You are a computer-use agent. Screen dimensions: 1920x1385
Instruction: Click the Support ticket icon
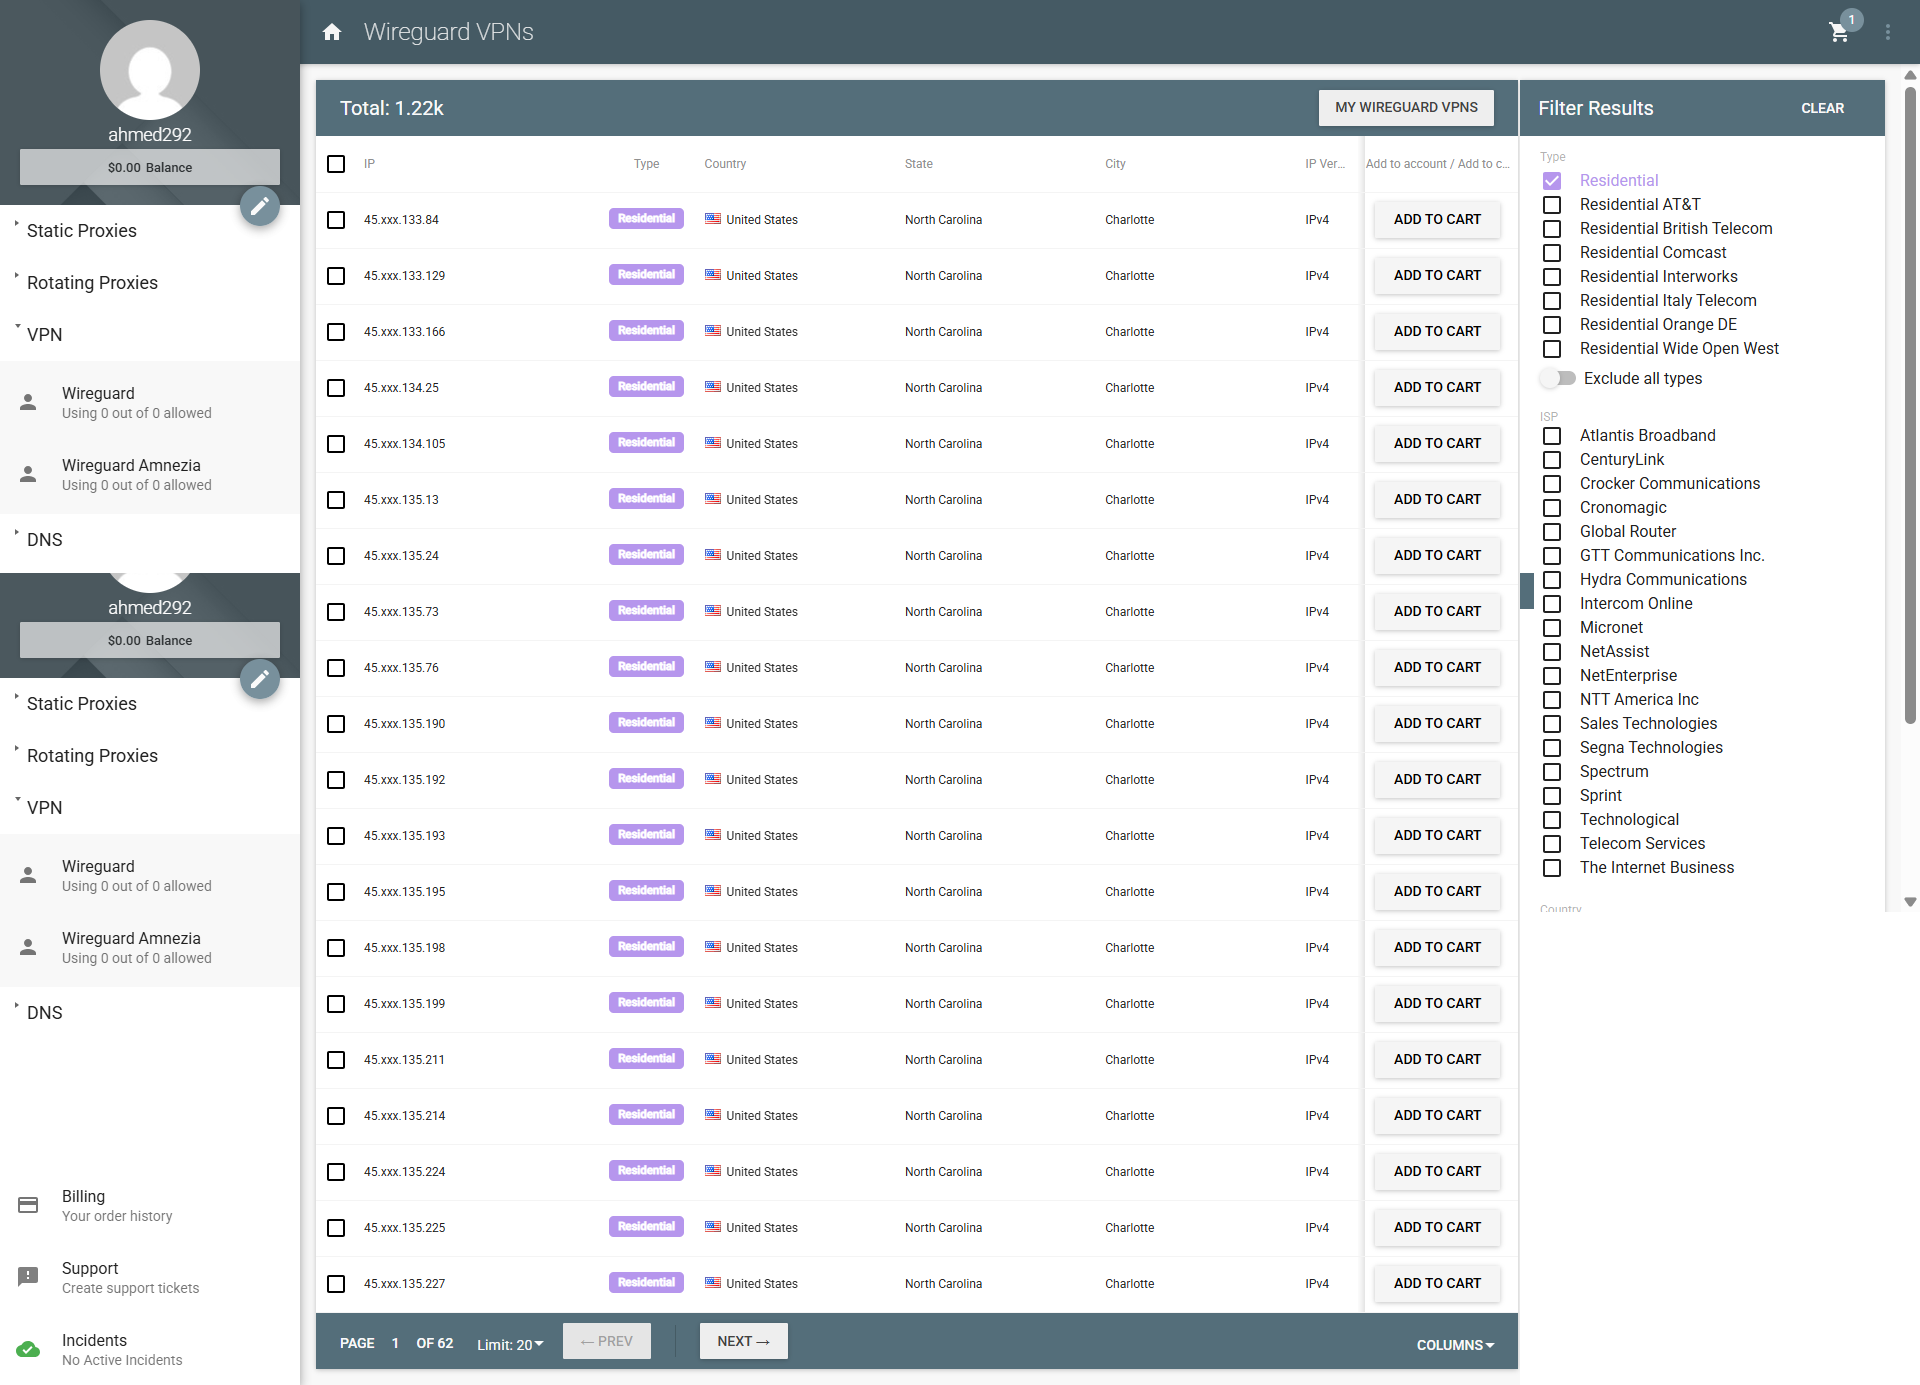(29, 1277)
